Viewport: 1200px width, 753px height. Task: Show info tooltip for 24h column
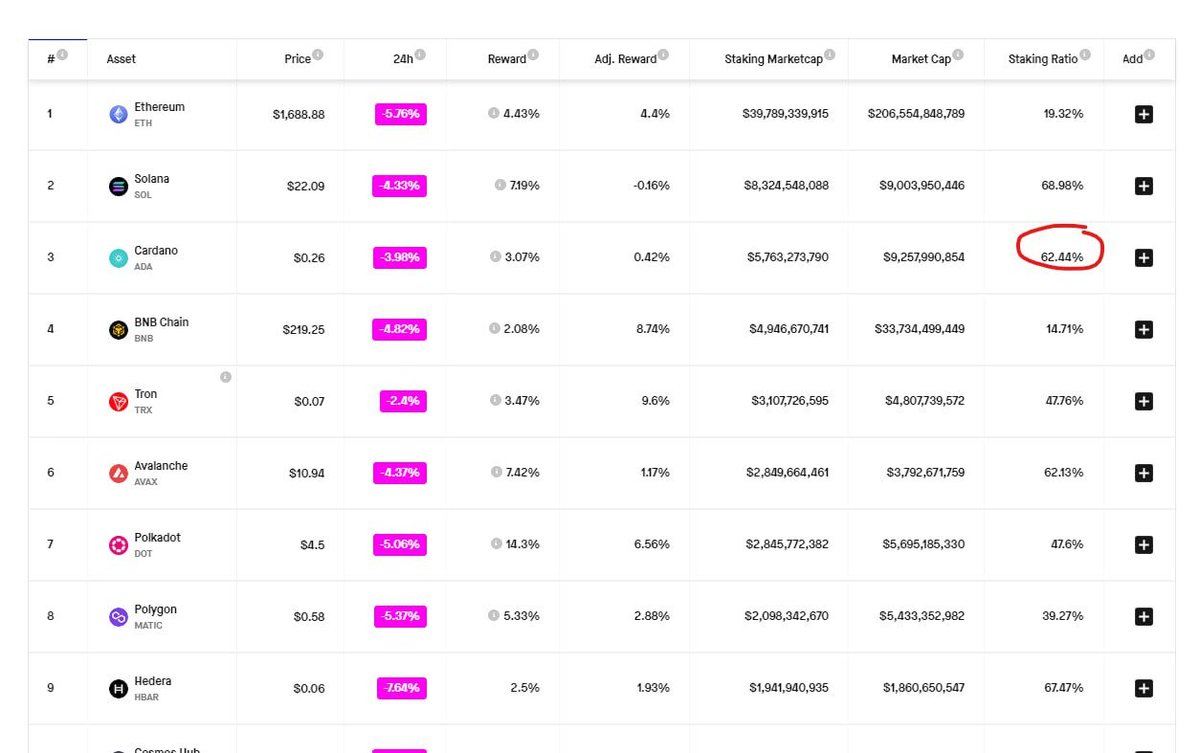click(x=420, y=55)
